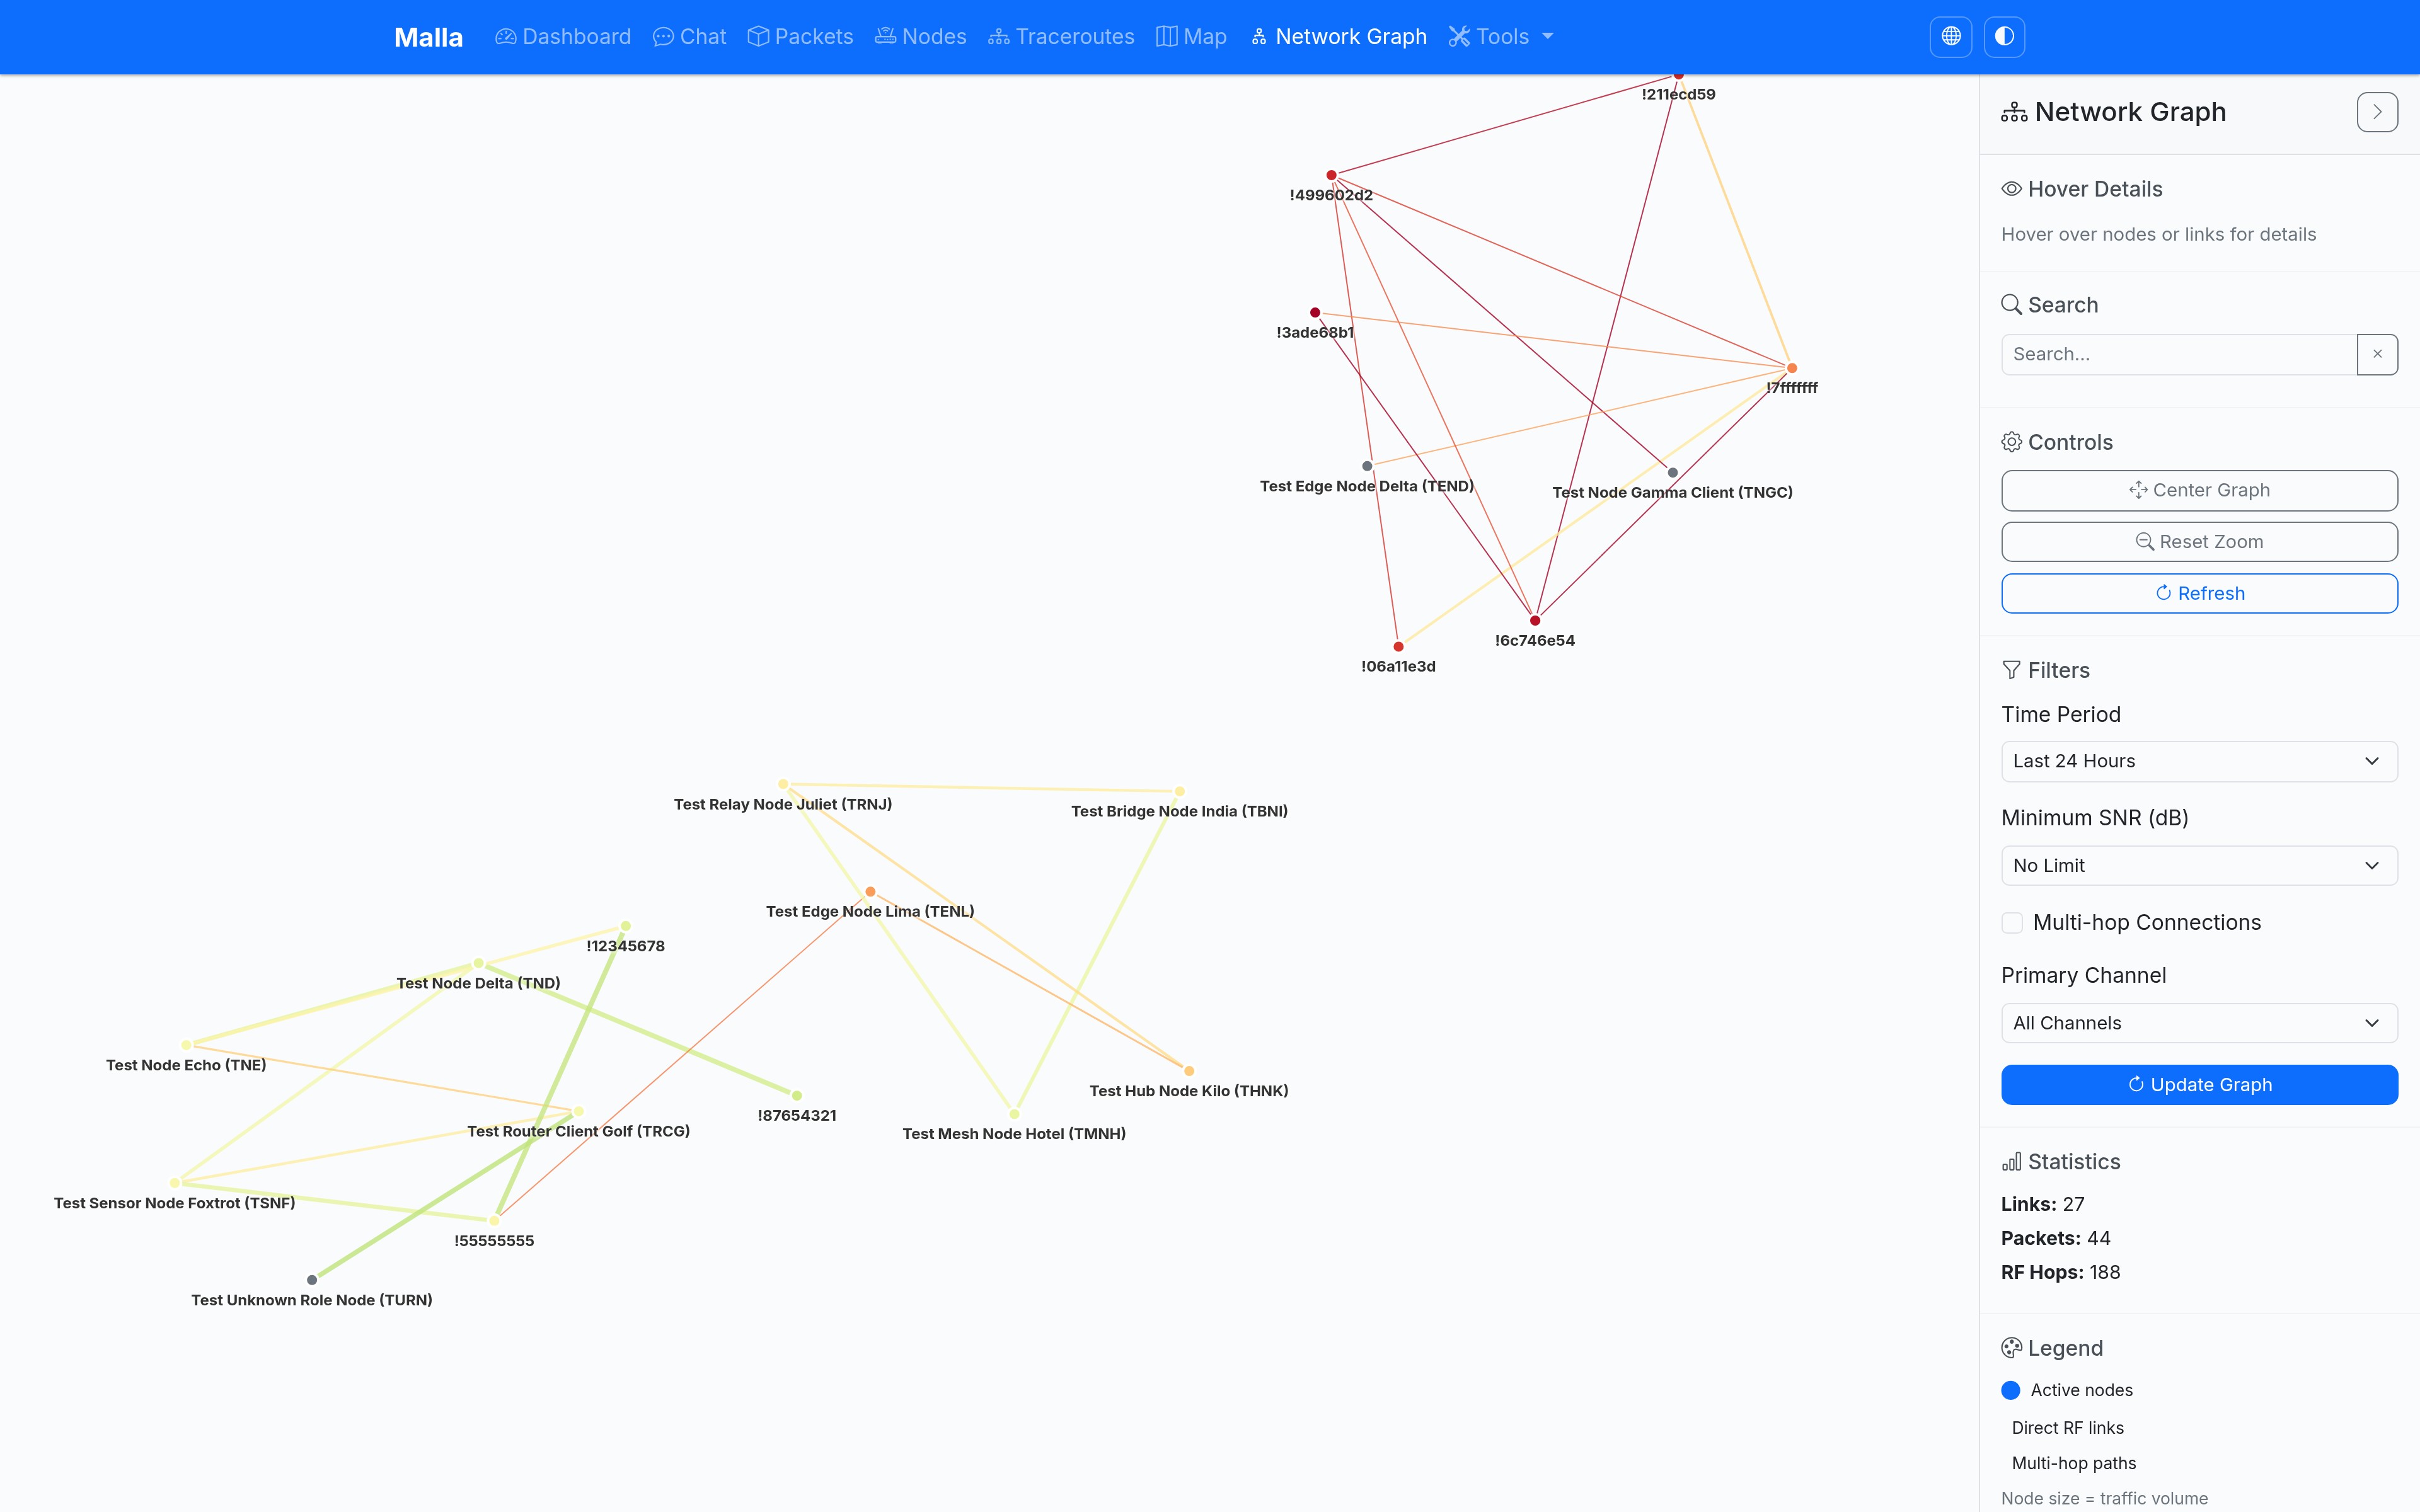2420x1512 pixels.
Task: Select node !87654321 in the graph
Action: click(x=797, y=1096)
